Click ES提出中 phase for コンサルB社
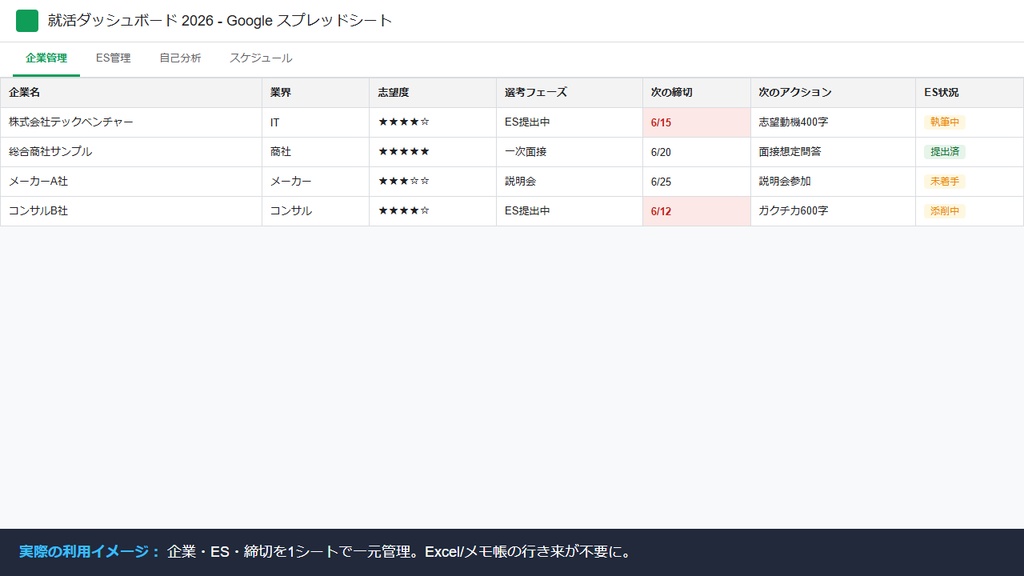Viewport: 1024px width, 576px height. 569,211
